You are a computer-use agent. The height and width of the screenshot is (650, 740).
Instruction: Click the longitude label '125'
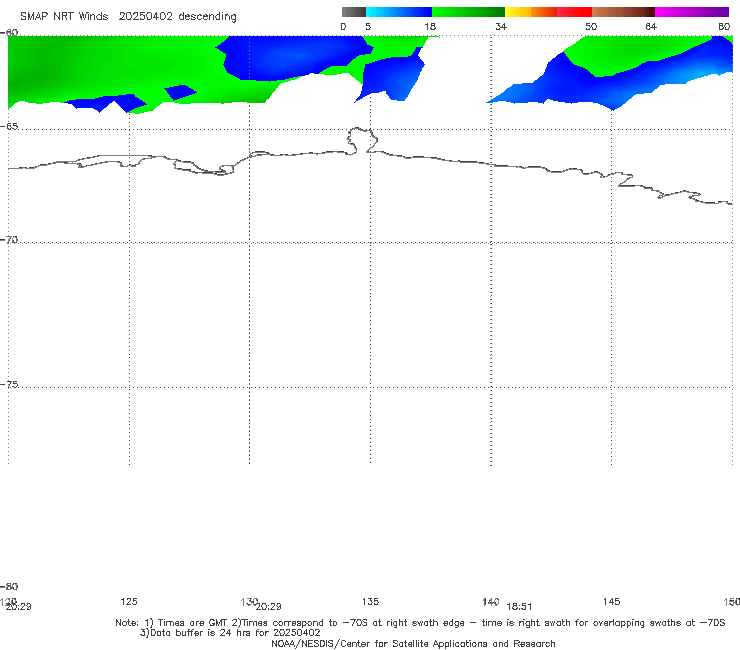129,601
